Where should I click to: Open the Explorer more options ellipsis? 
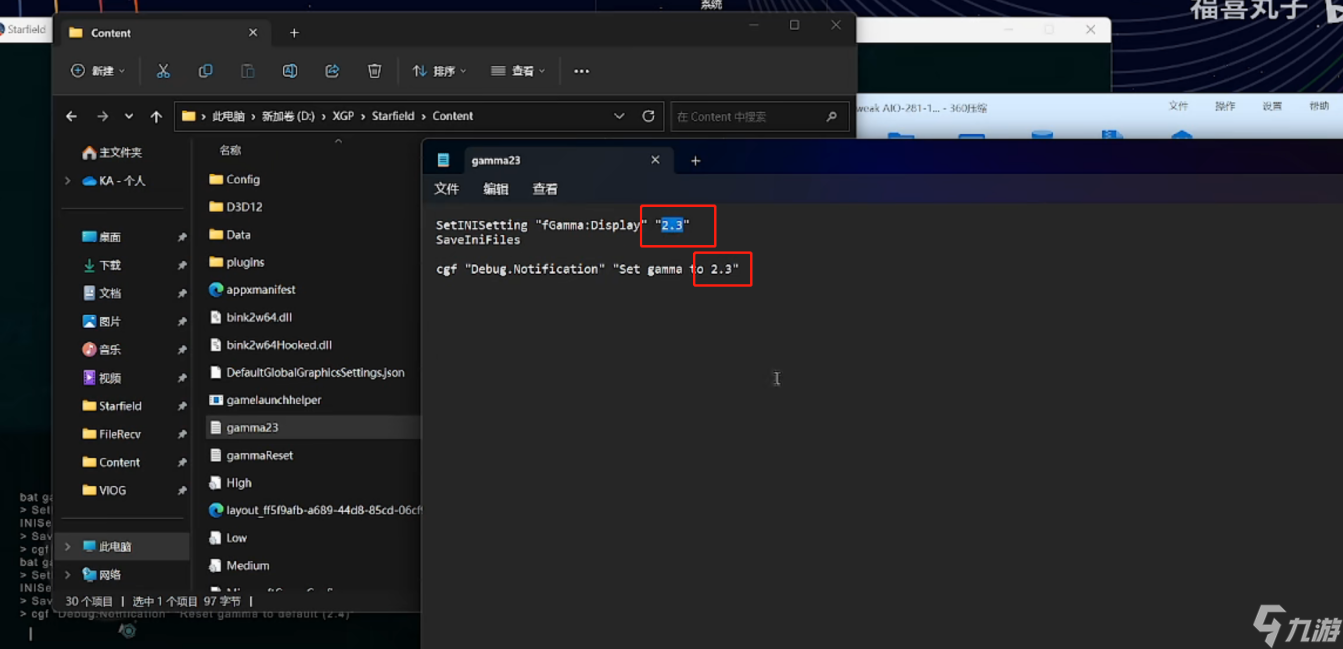coord(581,71)
